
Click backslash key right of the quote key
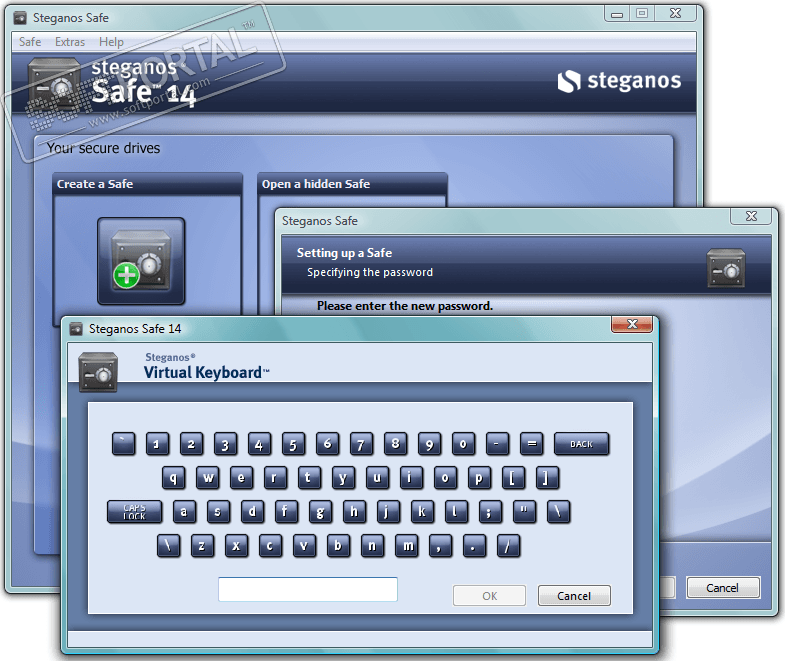(559, 512)
